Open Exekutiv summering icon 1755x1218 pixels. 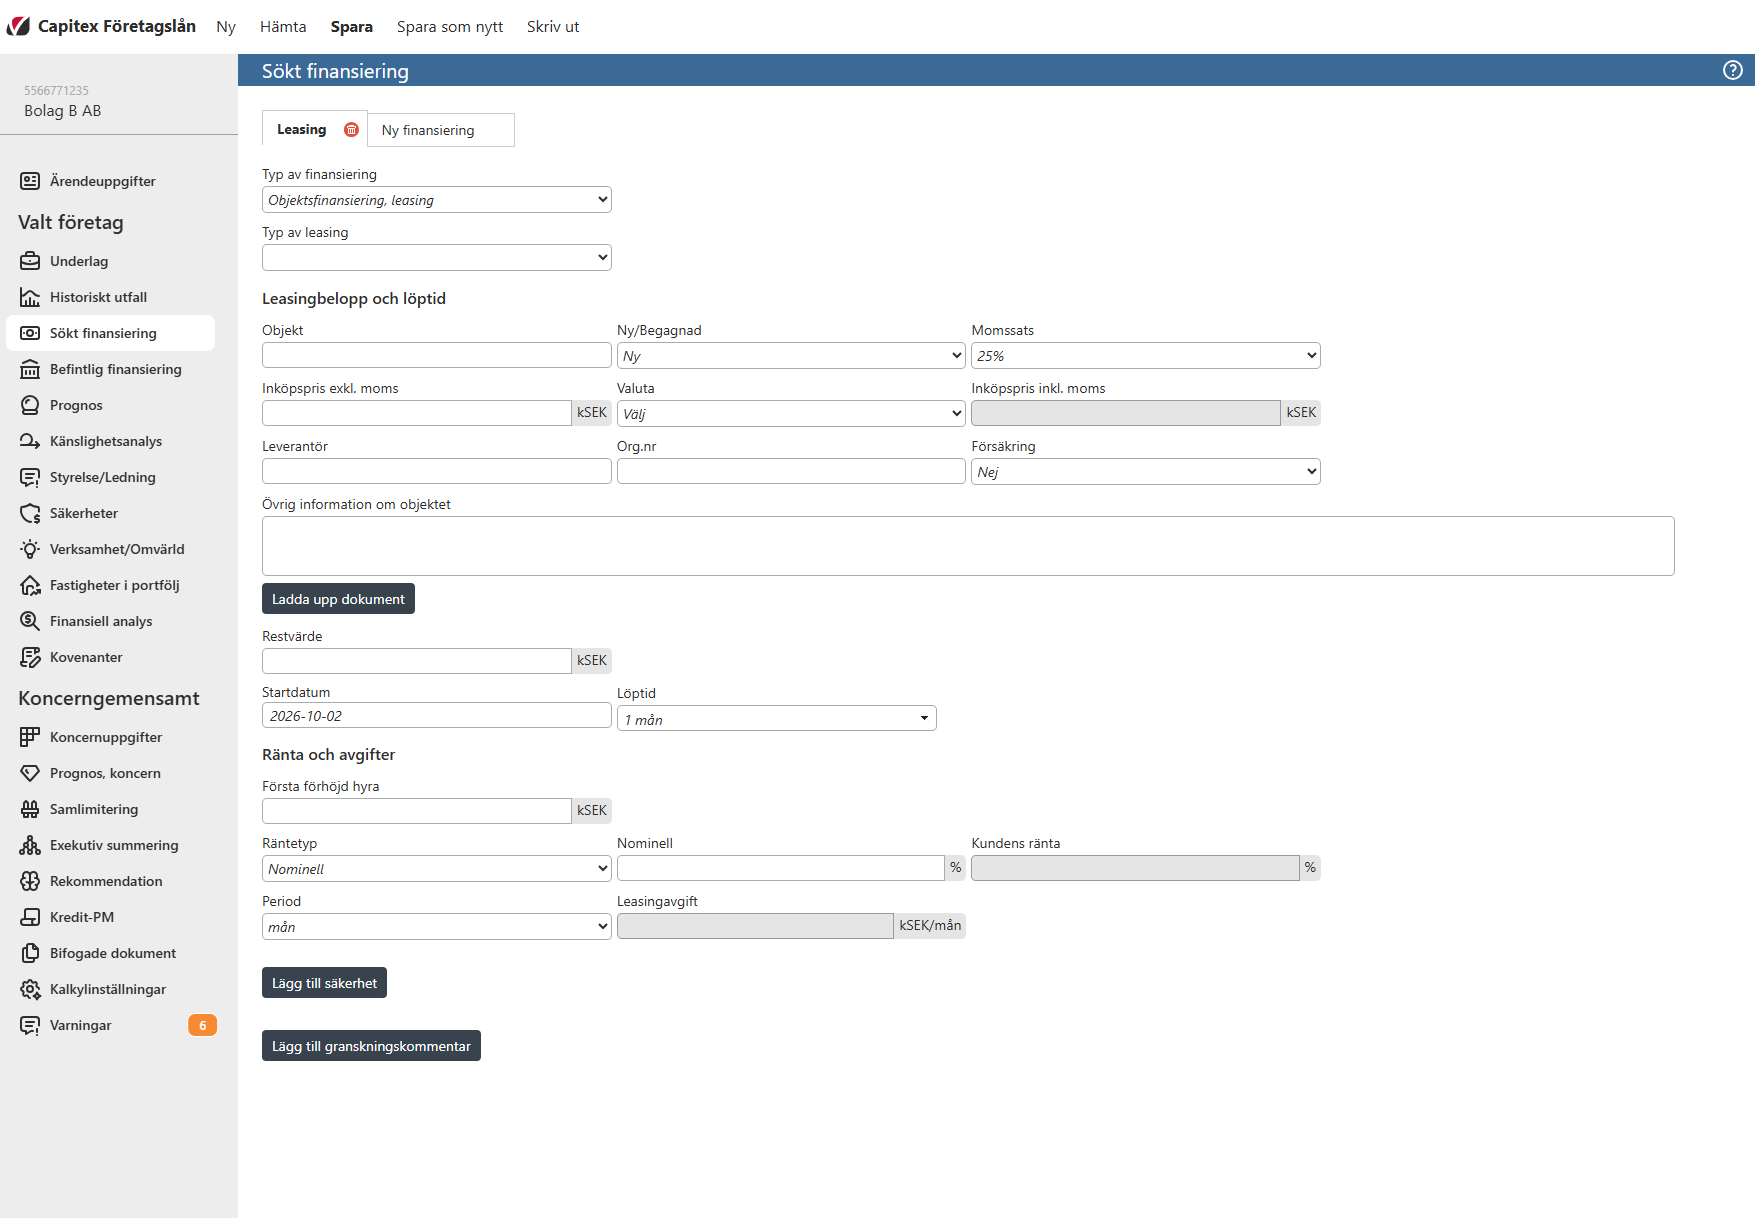(30, 845)
